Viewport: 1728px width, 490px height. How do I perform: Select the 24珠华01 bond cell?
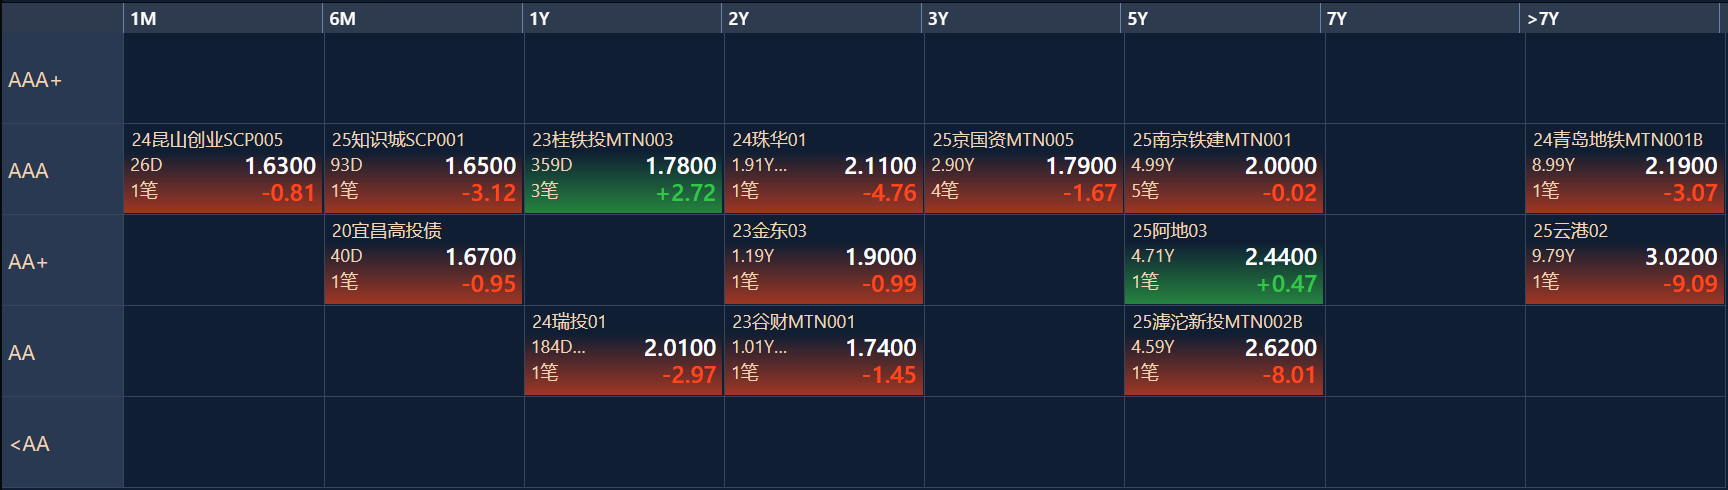pyautogui.click(x=824, y=168)
